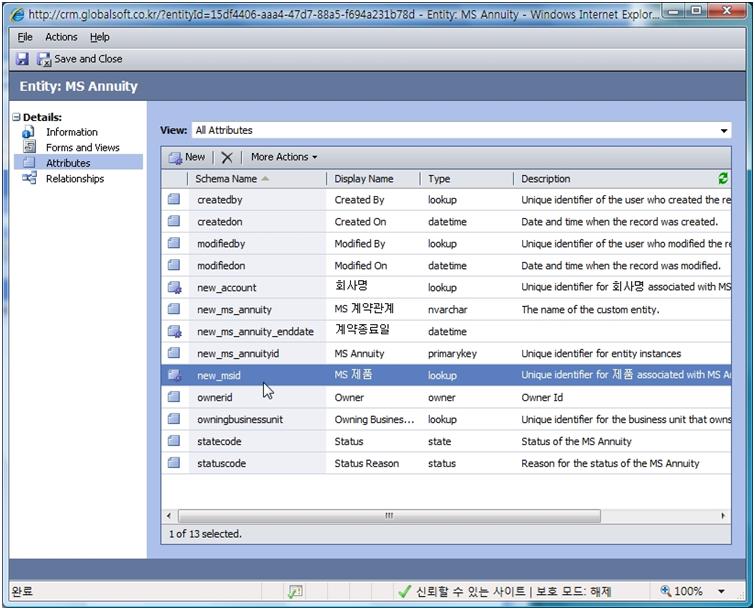Click the status bar popup blocker icon
The height and width of the screenshot is (610, 755).
coord(295,591)
